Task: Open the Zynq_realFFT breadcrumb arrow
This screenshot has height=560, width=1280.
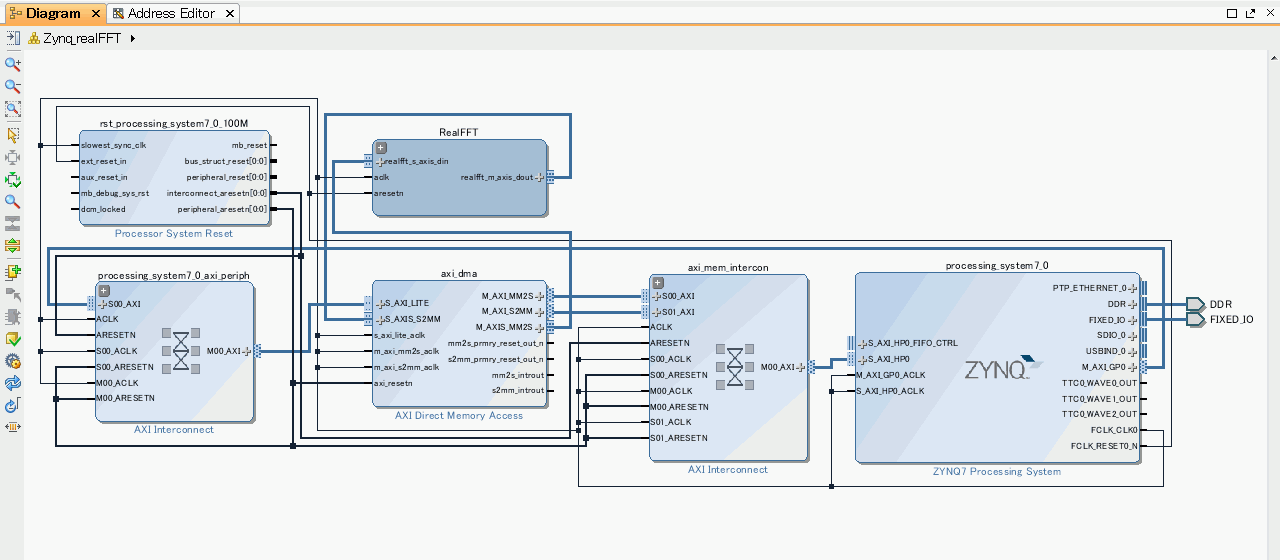Action: pyautogui.click(x=133, y=38)
